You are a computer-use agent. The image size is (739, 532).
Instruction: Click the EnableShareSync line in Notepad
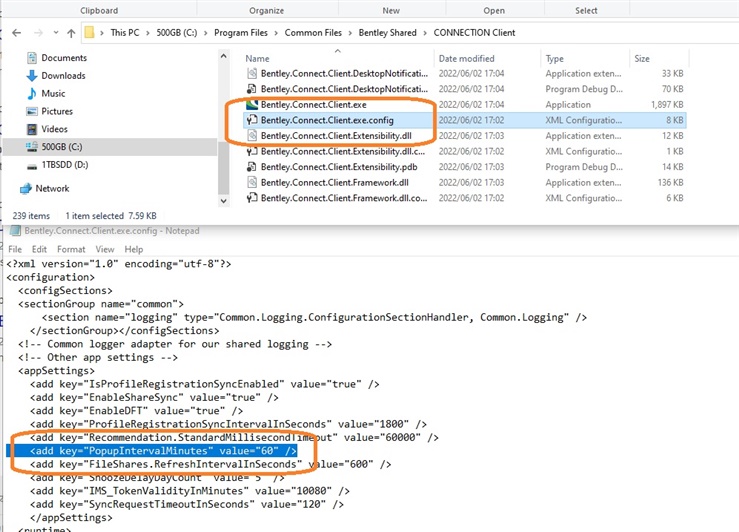click(x=154, y=397)
